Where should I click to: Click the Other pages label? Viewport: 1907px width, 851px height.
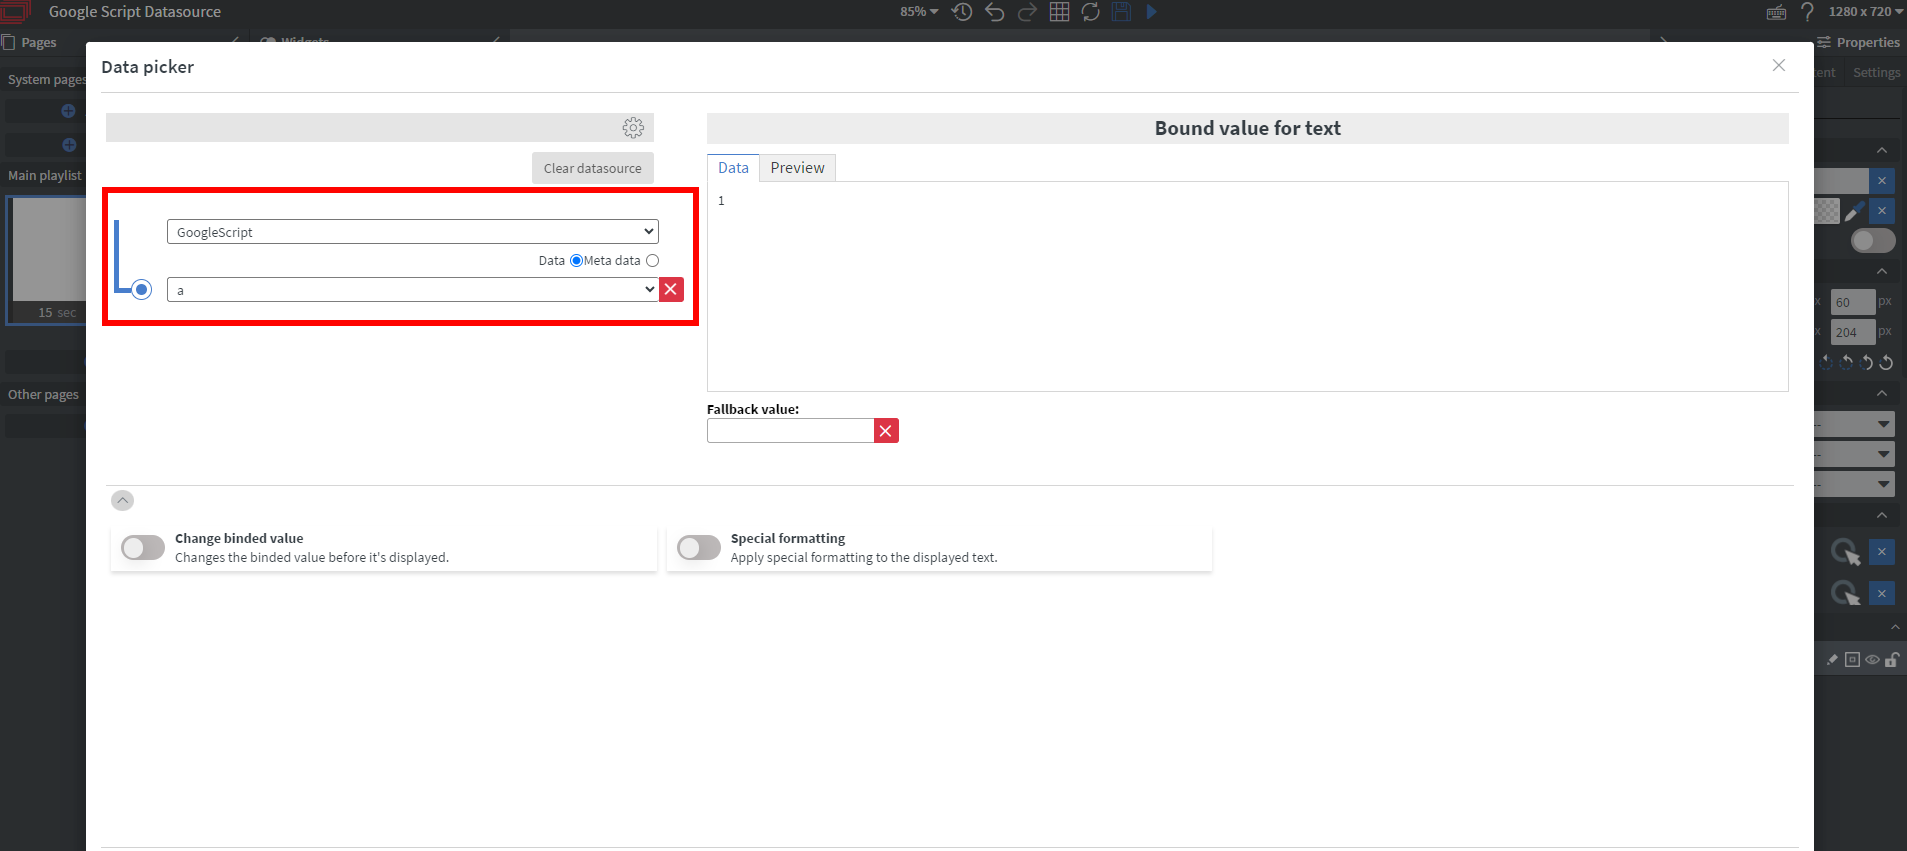coord(43,394)
